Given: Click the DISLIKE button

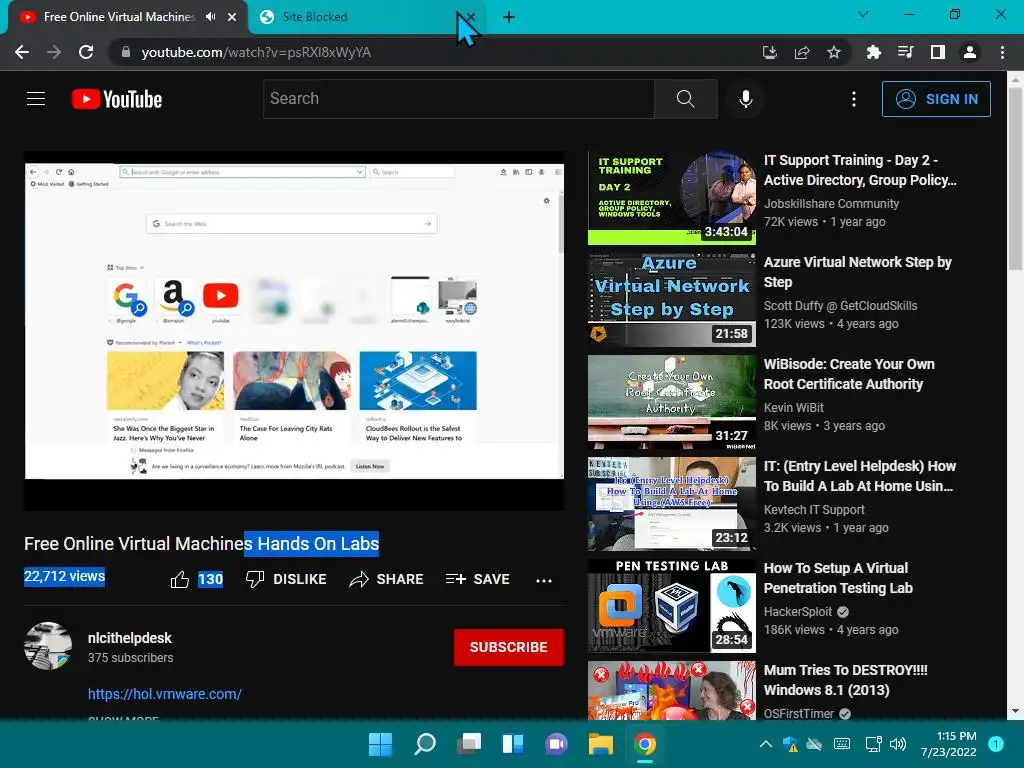Looking at the screenshot, I should coord(286,579).
